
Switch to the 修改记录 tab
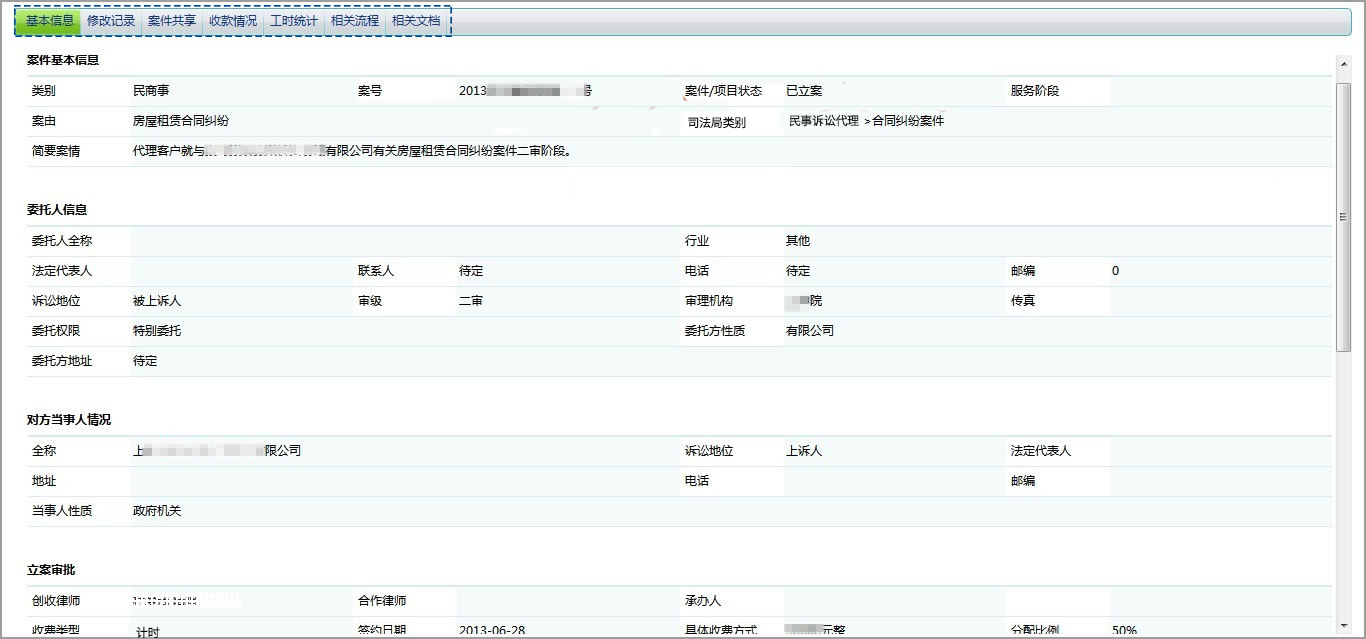click(111, 21)
